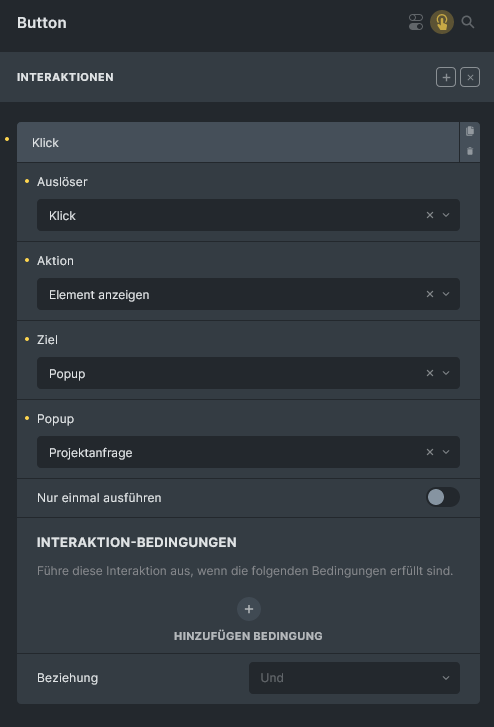
Task: Clear the Projektanfrage popup selection
Action: tap(430, 452)
